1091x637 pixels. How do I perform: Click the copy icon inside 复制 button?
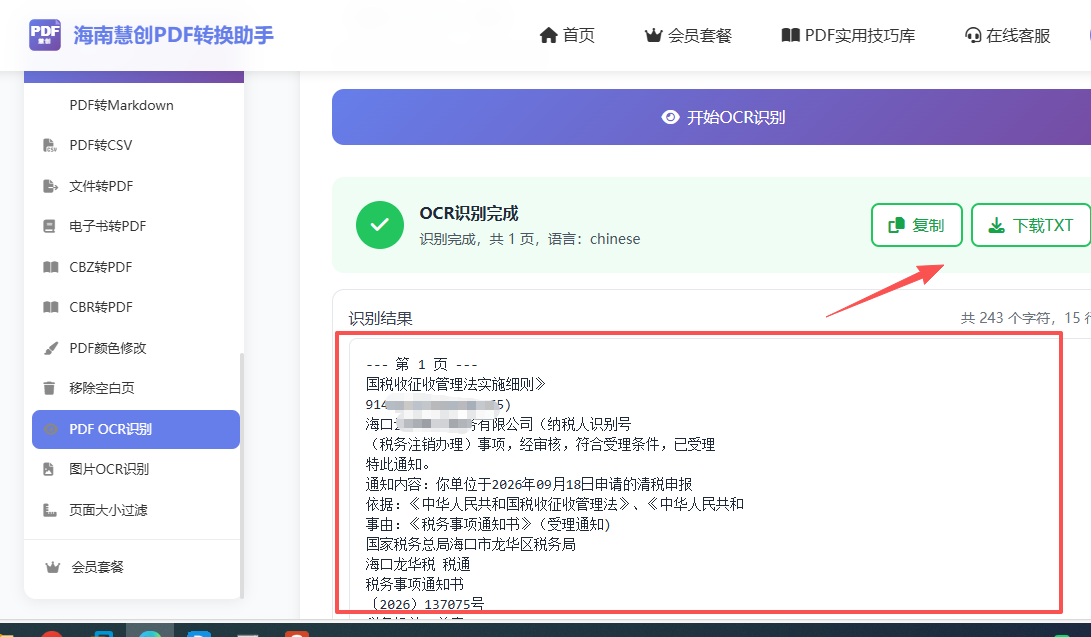897,225
